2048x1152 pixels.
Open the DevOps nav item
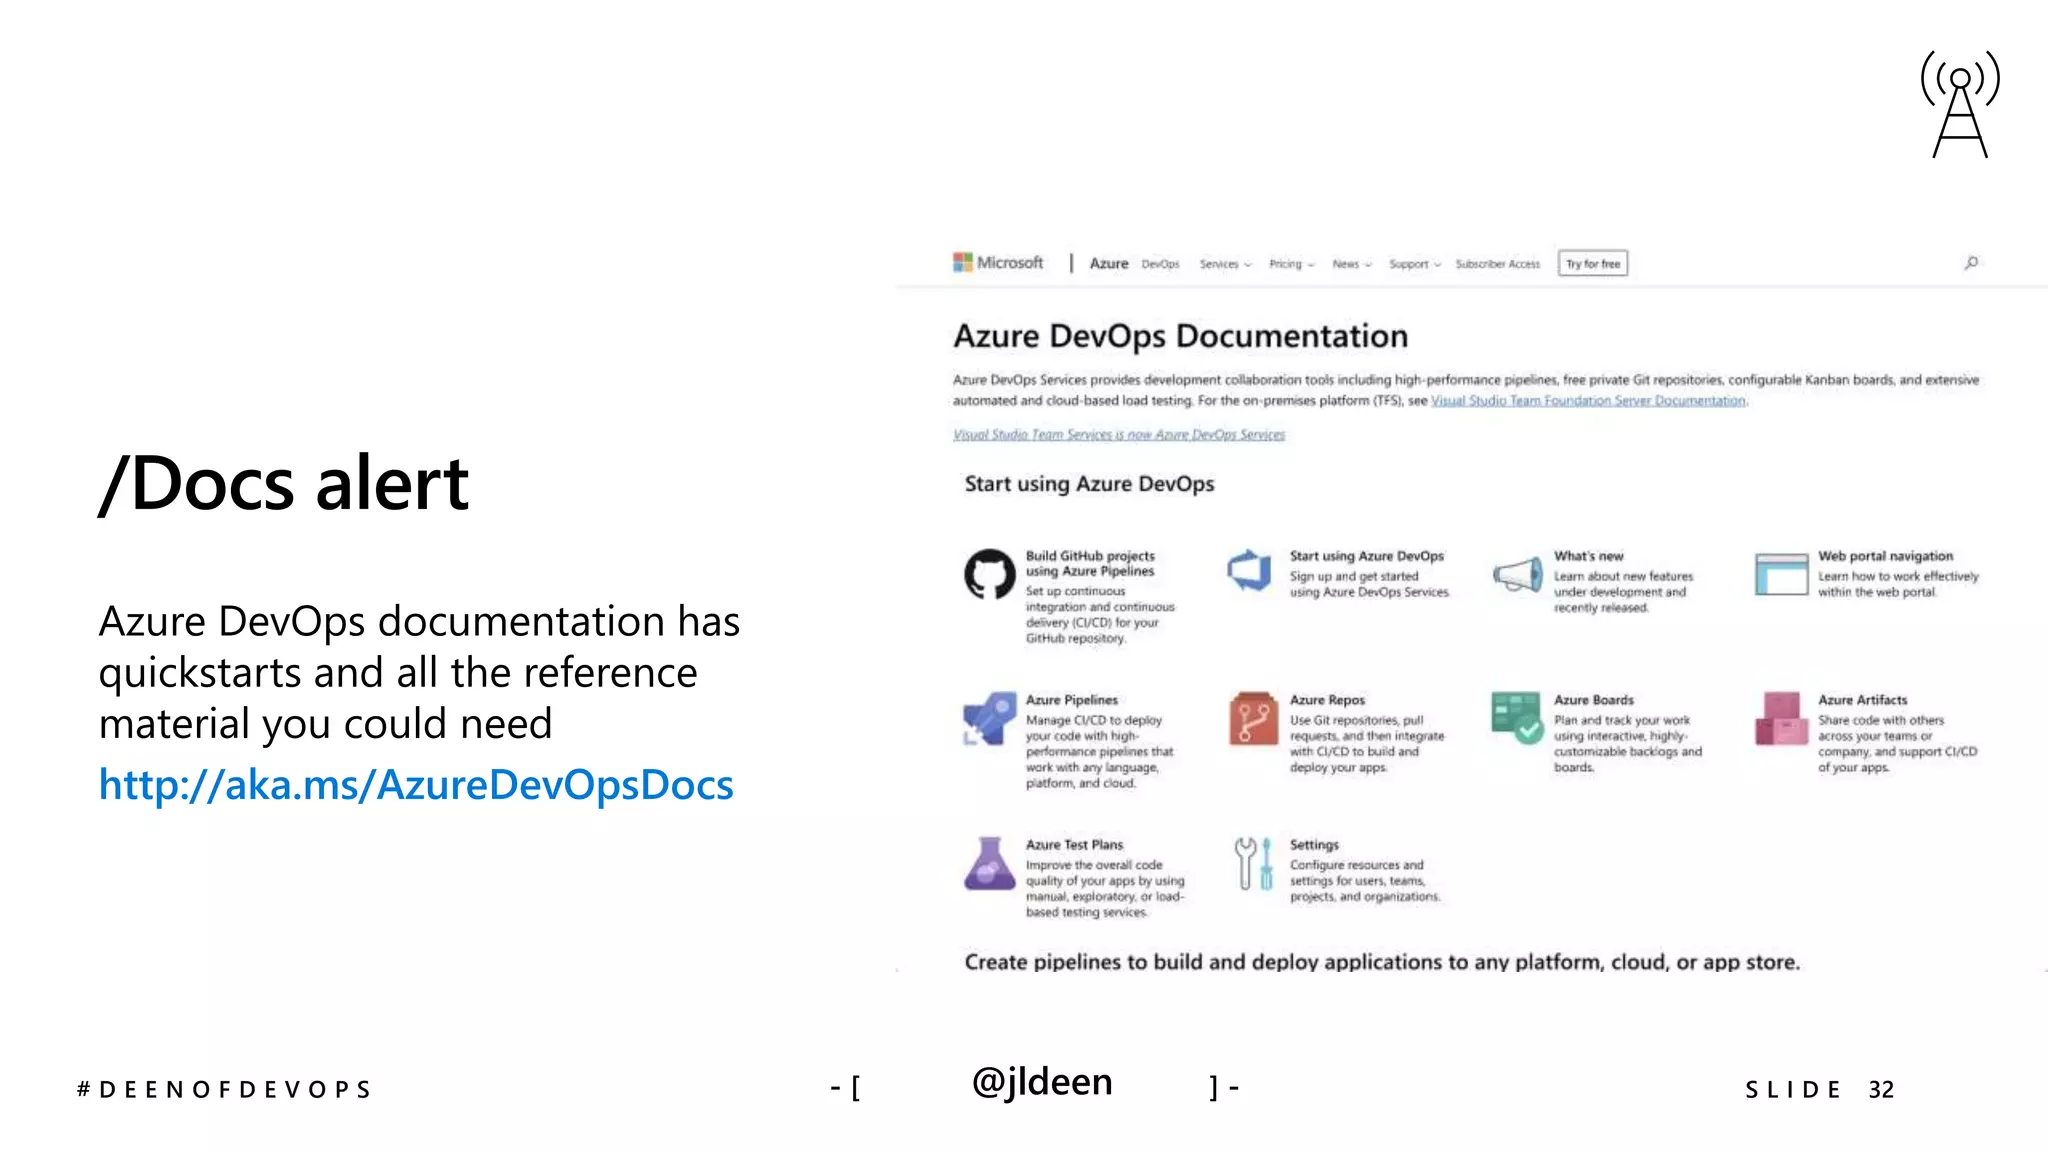(1160, 264)
